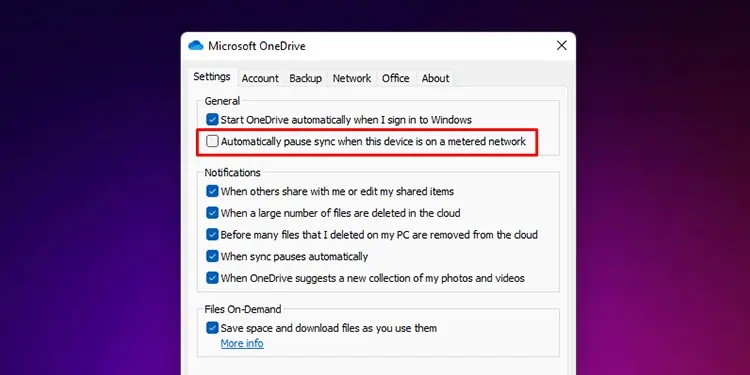Open the Office tab
The image size is (750, 375).
(396, 78)
